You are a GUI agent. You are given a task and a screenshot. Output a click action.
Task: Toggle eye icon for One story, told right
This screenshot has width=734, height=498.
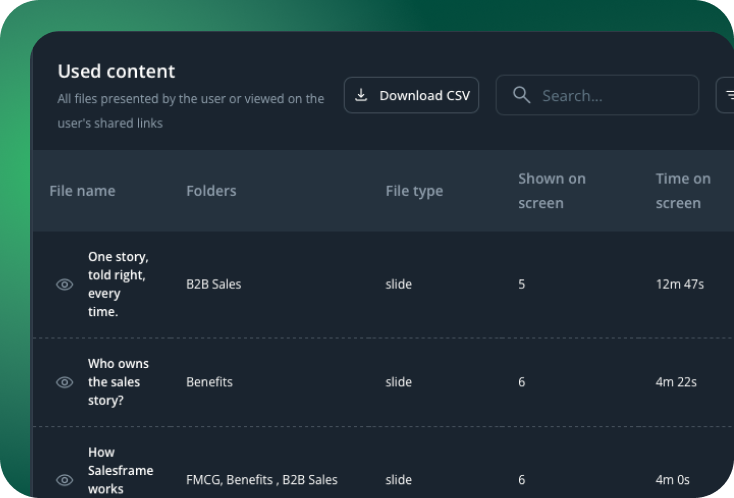click(65, 284)
